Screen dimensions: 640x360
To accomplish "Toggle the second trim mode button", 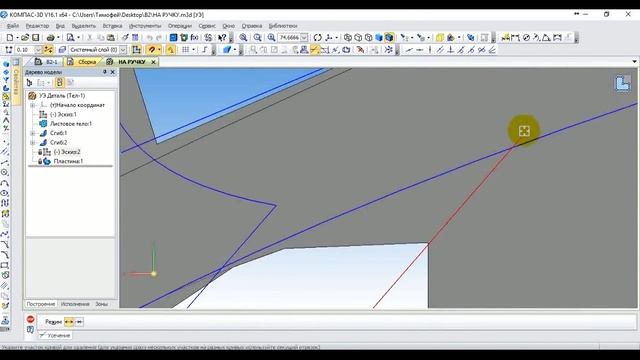I will (x=79, y=322).
